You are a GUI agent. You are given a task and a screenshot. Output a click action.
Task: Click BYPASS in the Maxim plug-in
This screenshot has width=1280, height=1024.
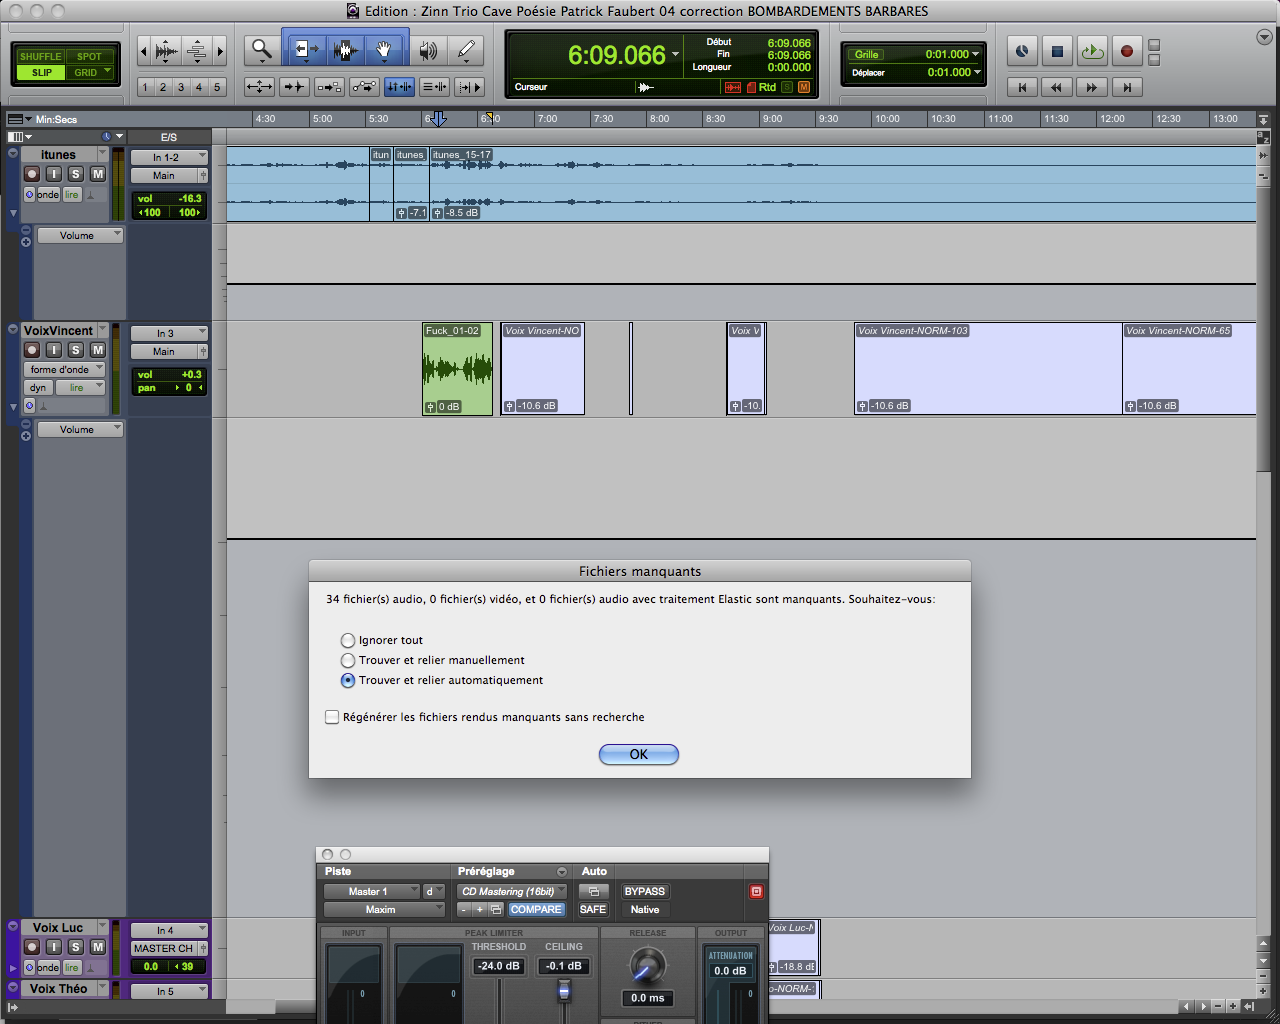[x=644, y=891]
